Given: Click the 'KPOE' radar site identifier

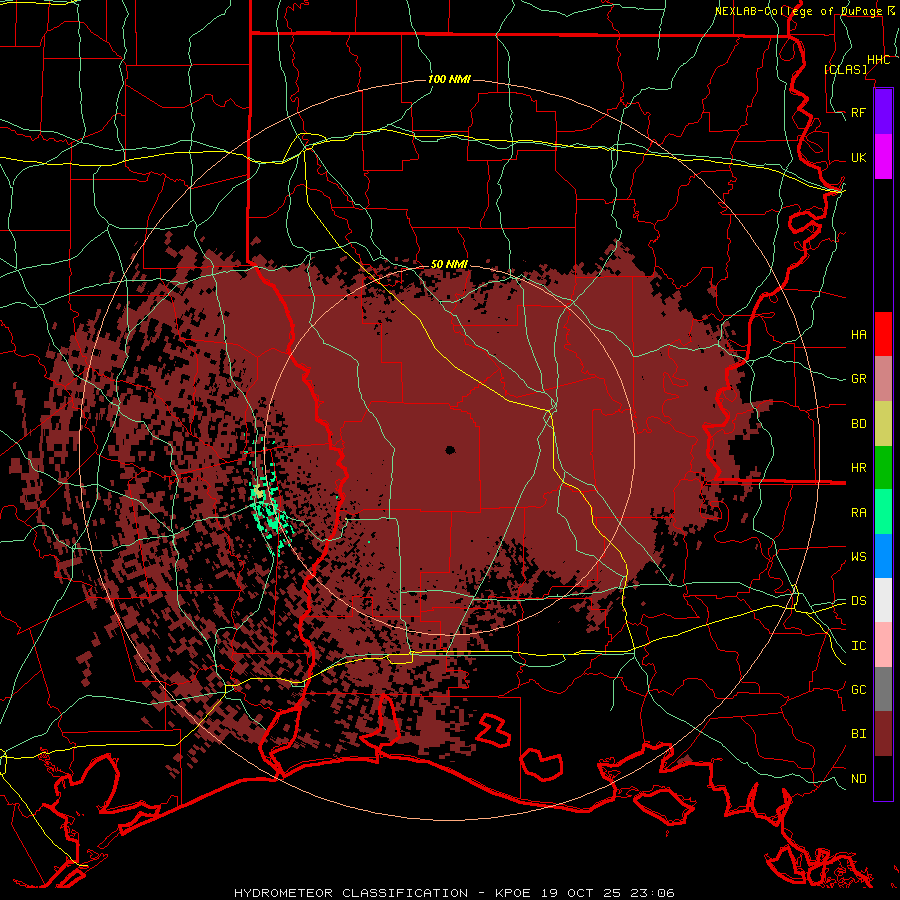Looking at the screenshot, I should (514, 893).
